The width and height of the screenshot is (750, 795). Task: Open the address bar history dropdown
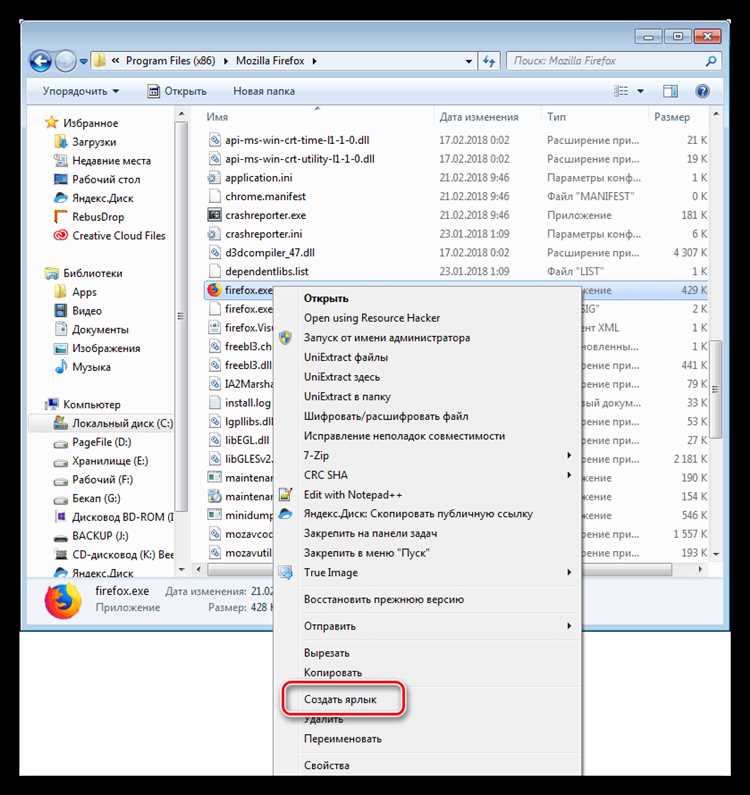click(x=469, y=61)
